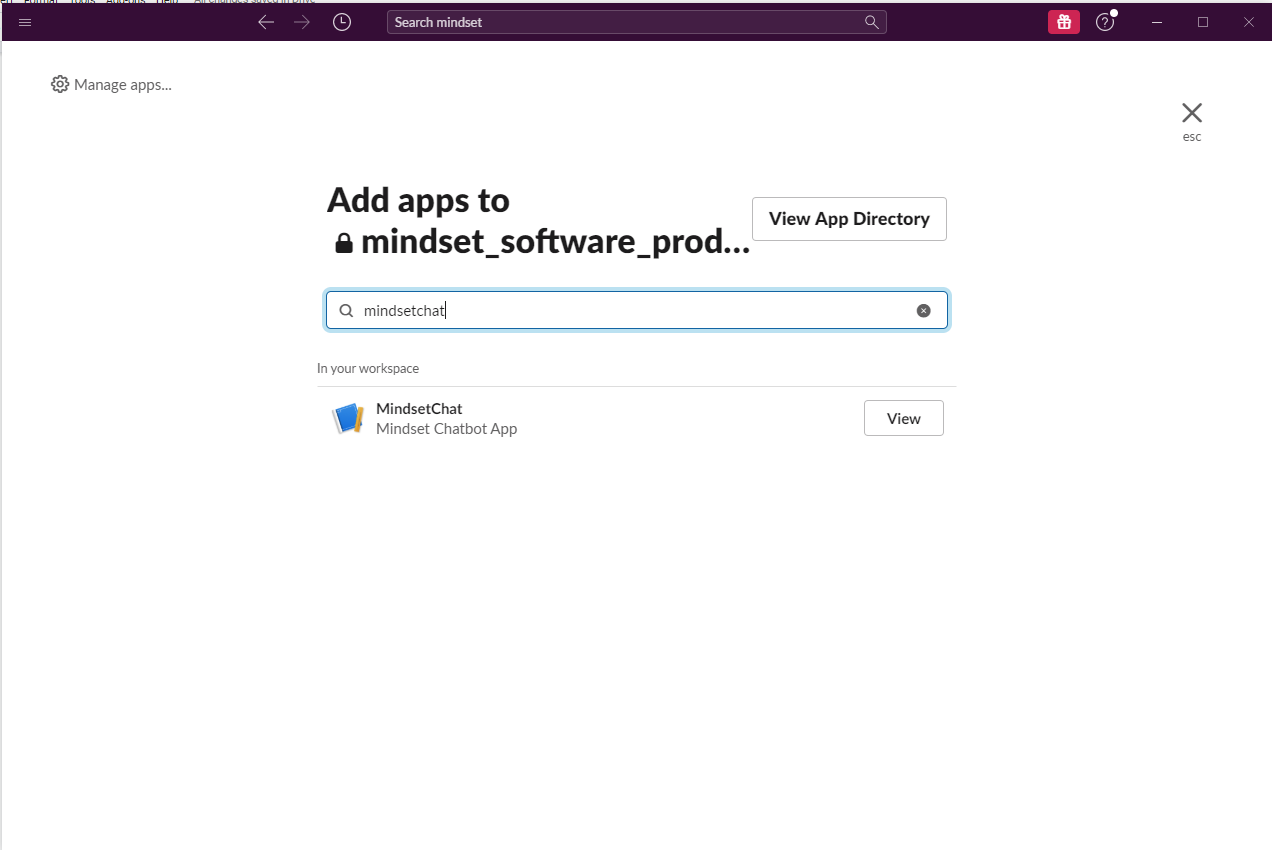1272x850 pixels.
Task: Click the MindsetChat app icon
Action: (x=348, y=418)
